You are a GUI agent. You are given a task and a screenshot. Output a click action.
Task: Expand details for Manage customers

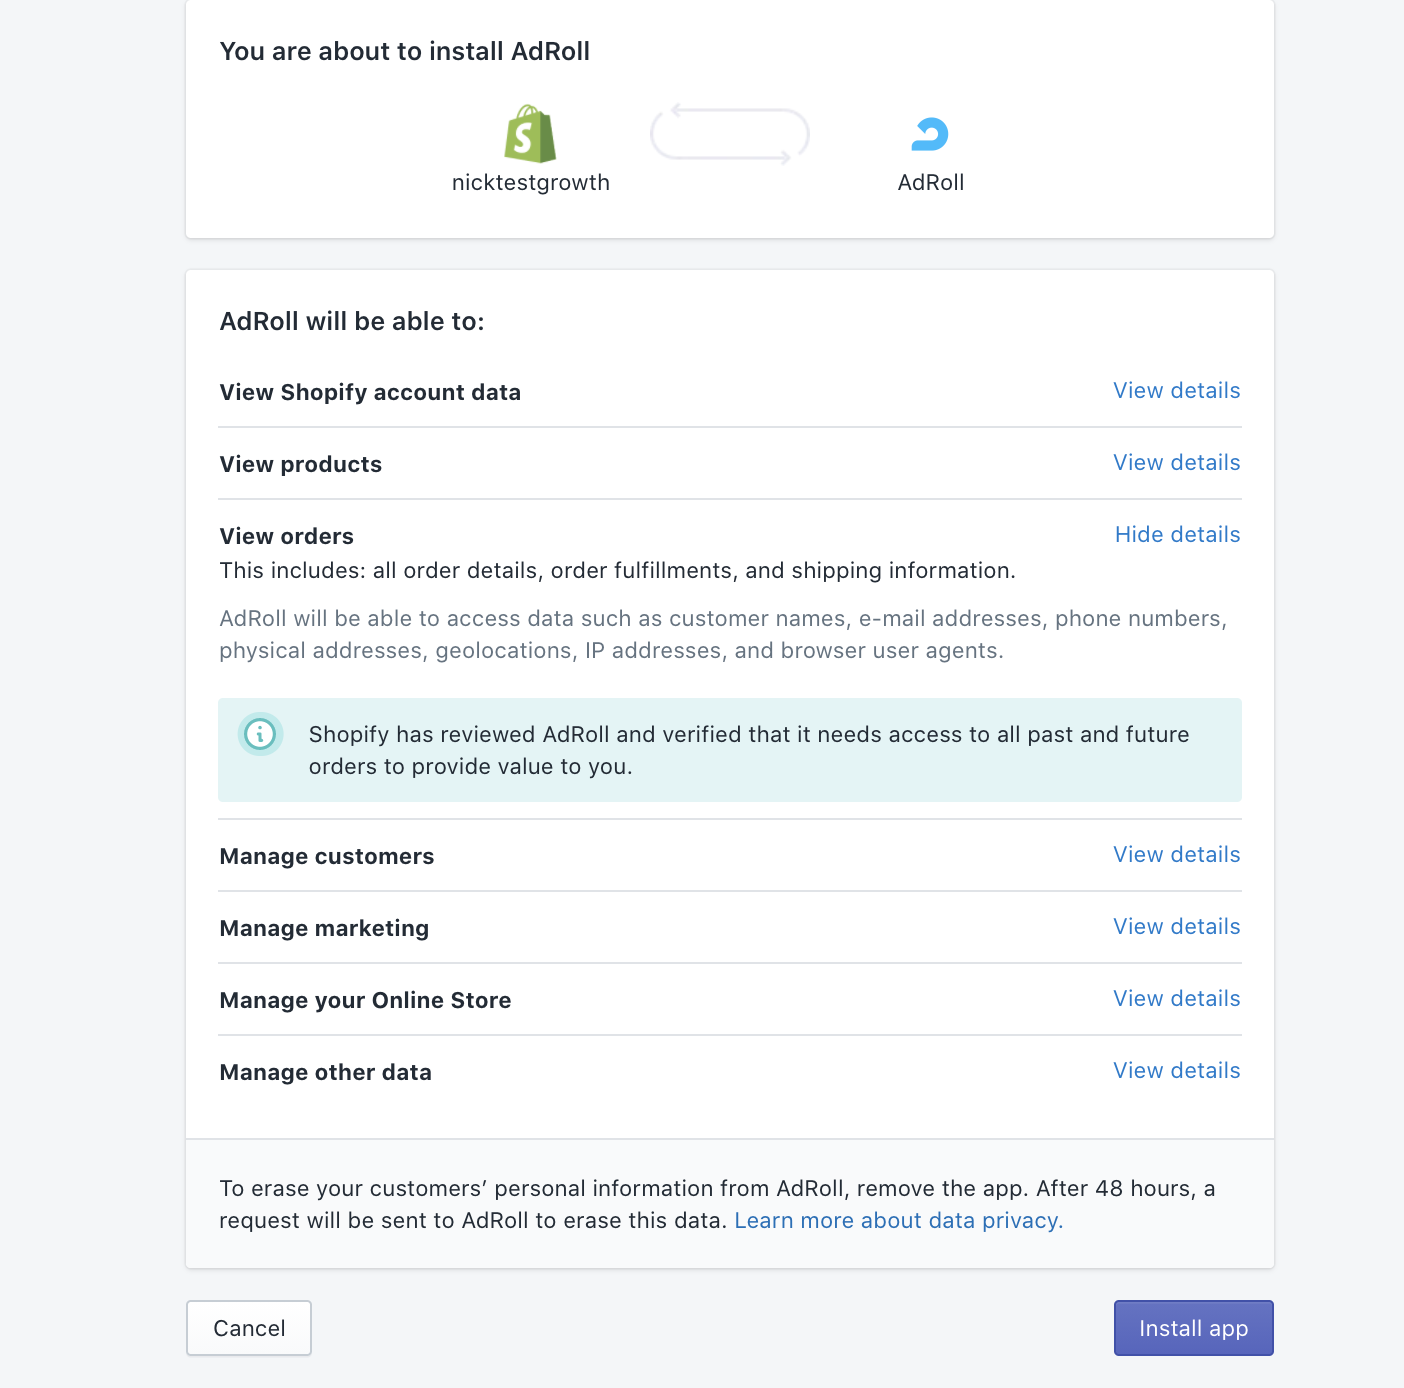click(x=1177, y=855)
